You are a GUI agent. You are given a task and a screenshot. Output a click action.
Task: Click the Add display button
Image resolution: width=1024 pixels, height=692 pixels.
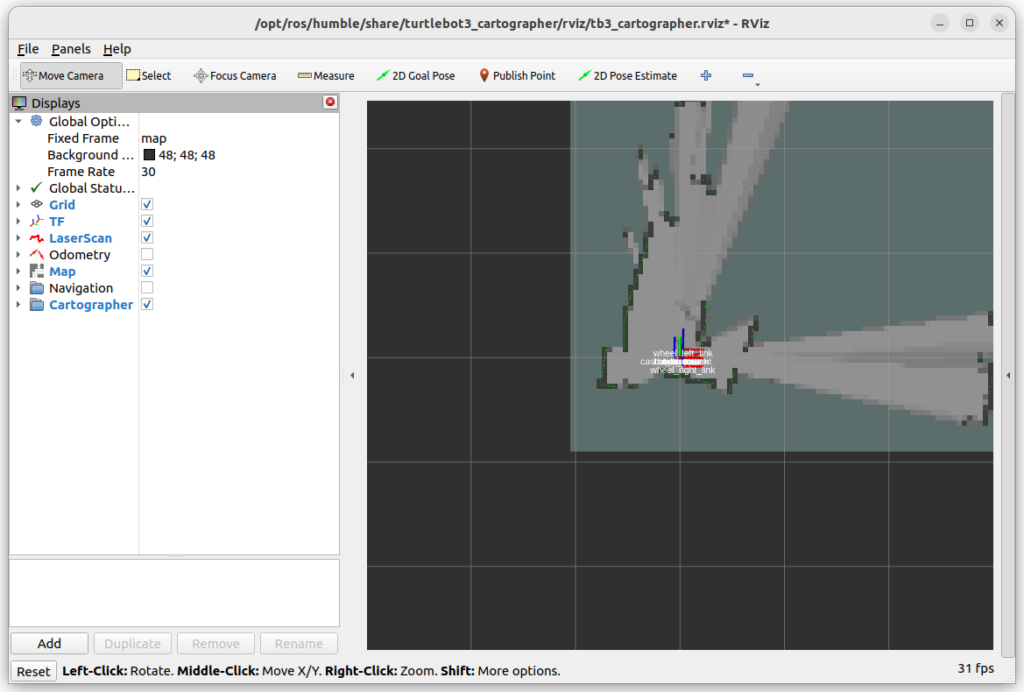pyautogui.click(x=49, y=644)
